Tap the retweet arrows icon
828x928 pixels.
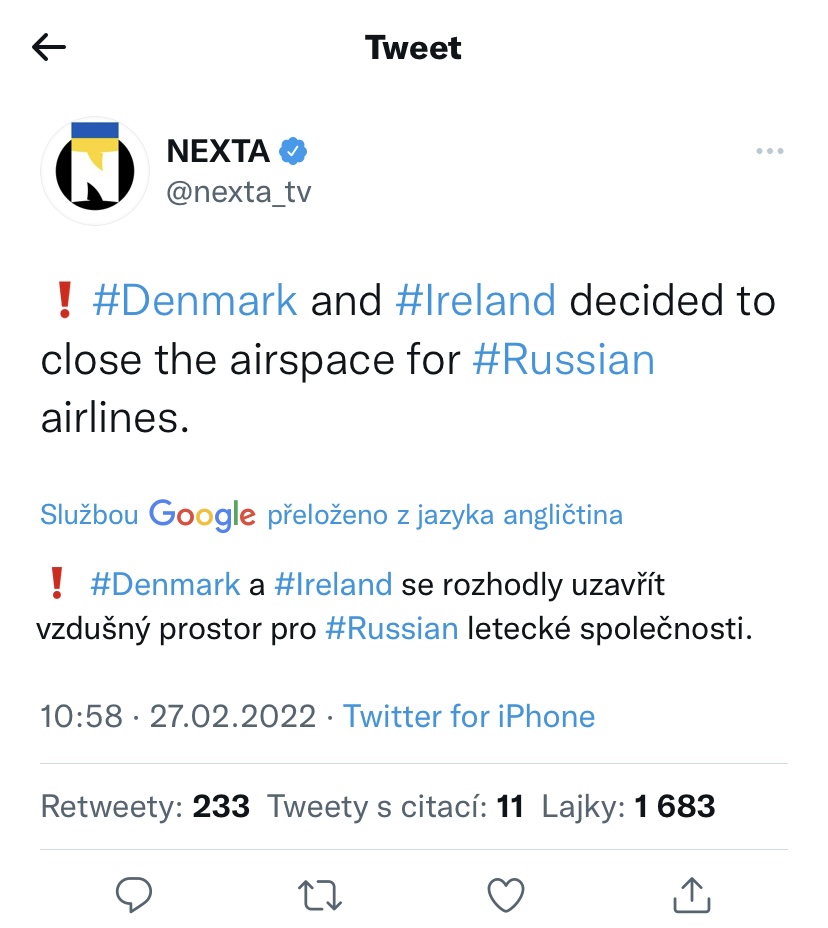pos(320,895)
